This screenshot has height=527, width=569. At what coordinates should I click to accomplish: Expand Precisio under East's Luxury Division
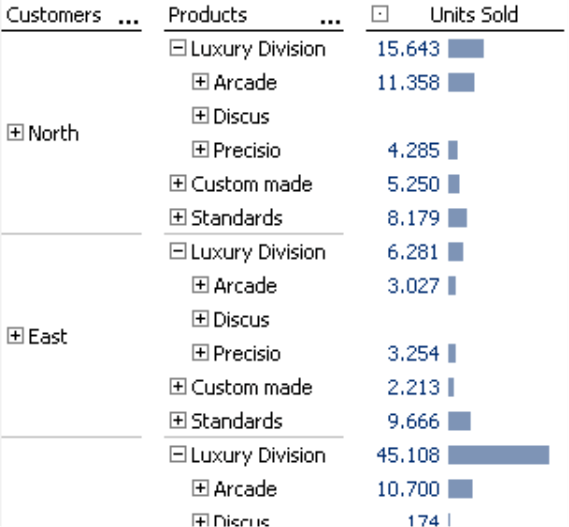click(x=200, y=353)
